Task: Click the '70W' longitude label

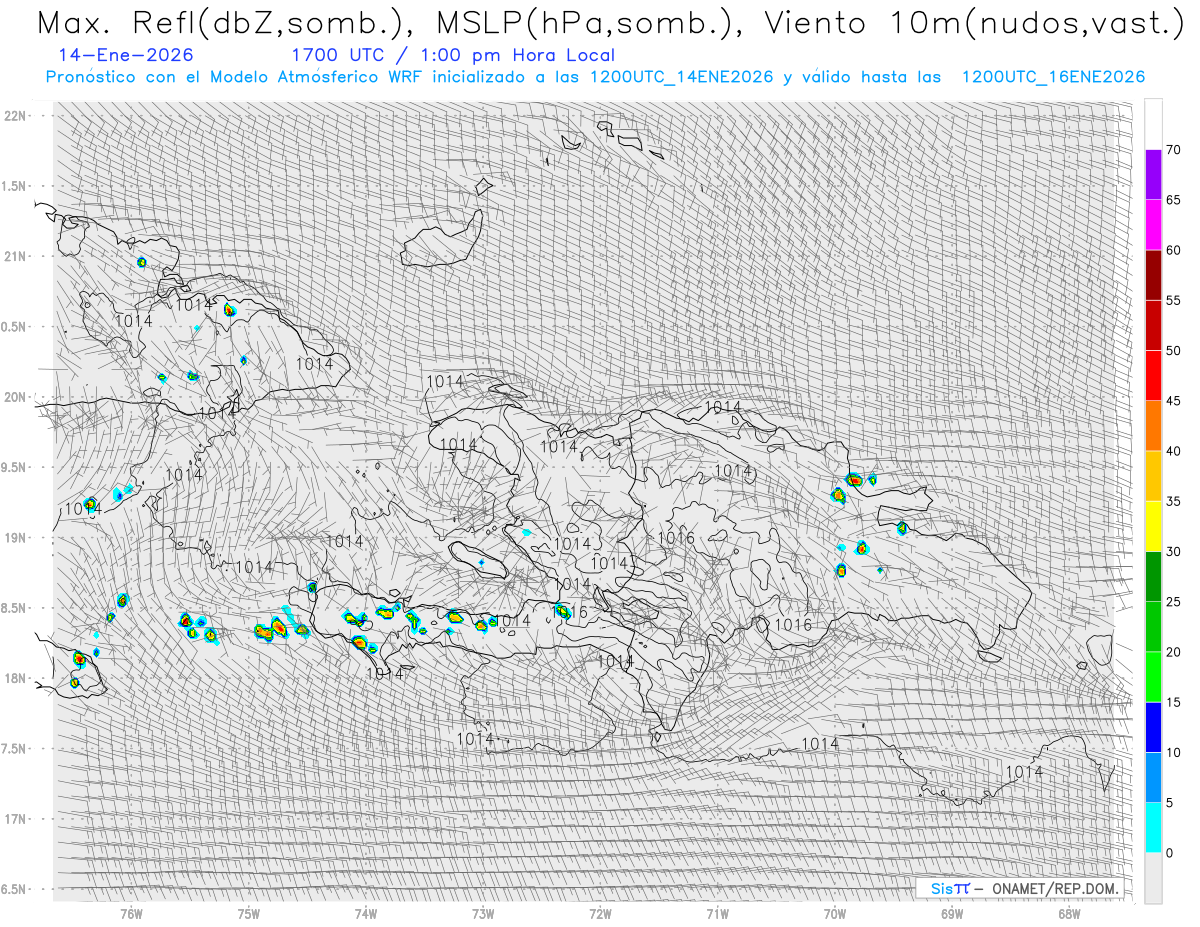Action: point(835,913)
